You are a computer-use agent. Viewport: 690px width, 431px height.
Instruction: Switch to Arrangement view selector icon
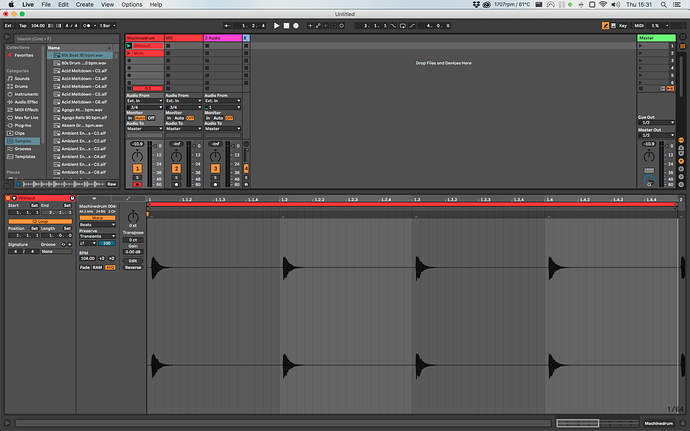tap(683, 37)
